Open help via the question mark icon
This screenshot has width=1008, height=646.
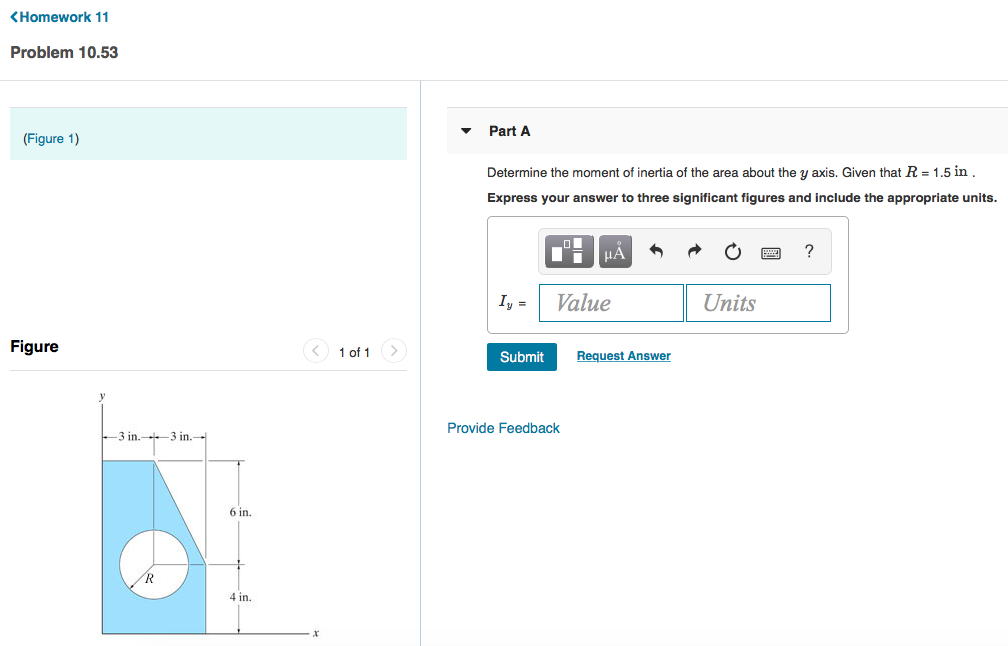tap(809, 251)
